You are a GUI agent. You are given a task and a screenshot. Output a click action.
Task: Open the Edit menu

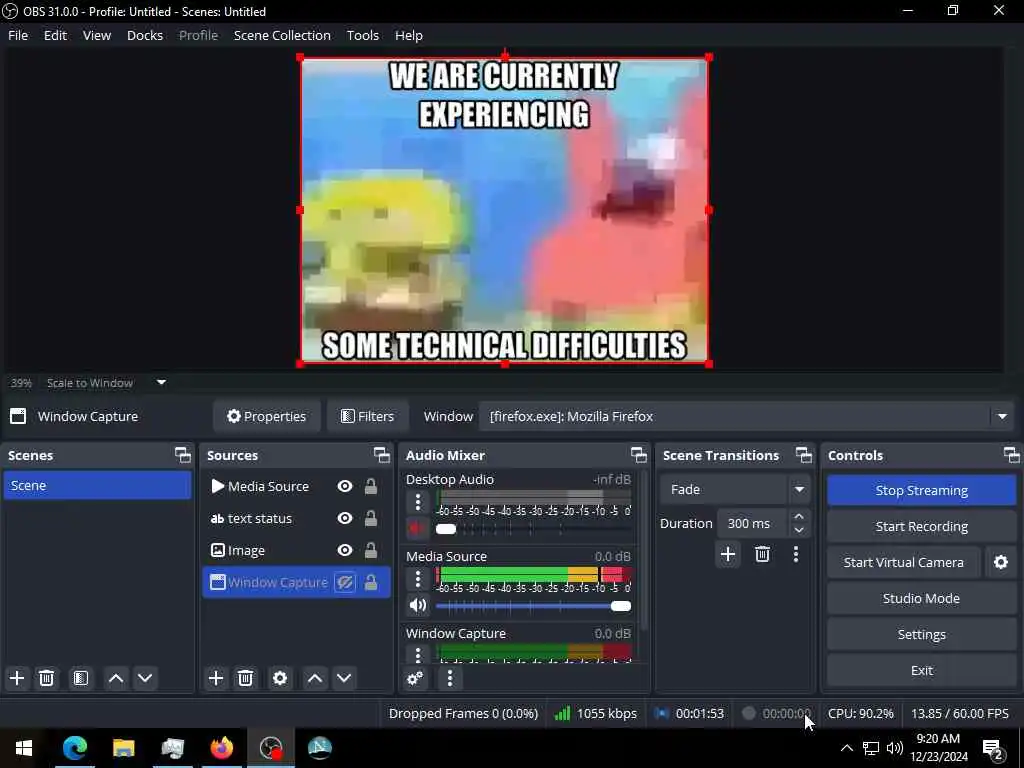[56, 35]
